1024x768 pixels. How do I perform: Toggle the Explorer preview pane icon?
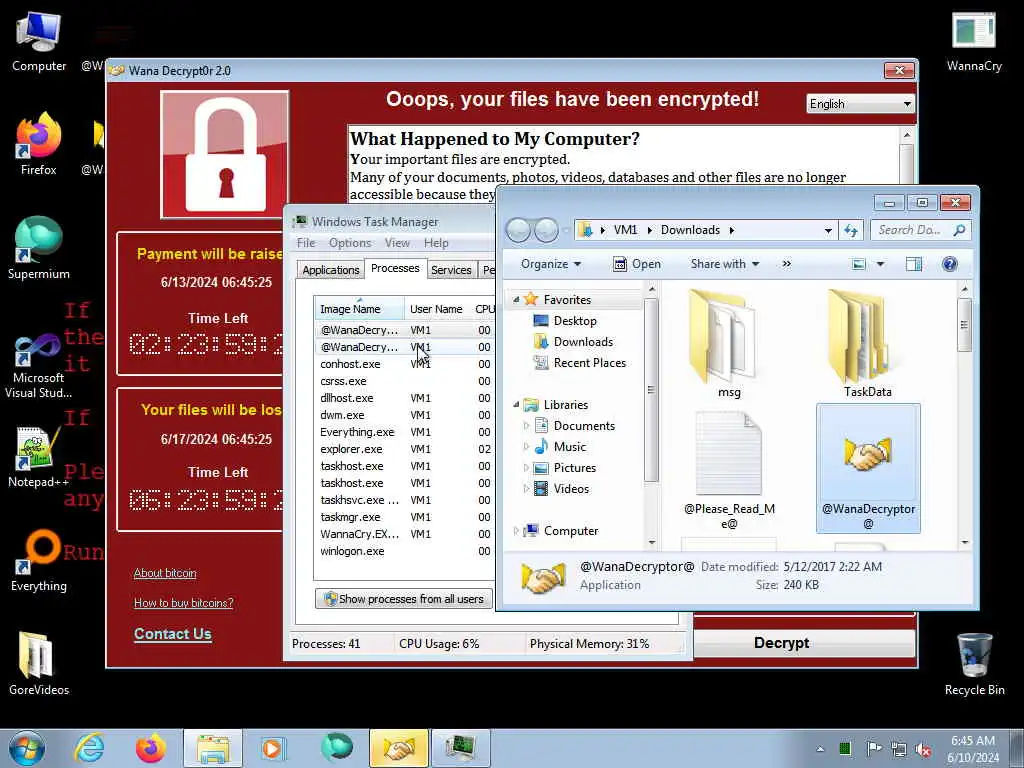(914, 264)
